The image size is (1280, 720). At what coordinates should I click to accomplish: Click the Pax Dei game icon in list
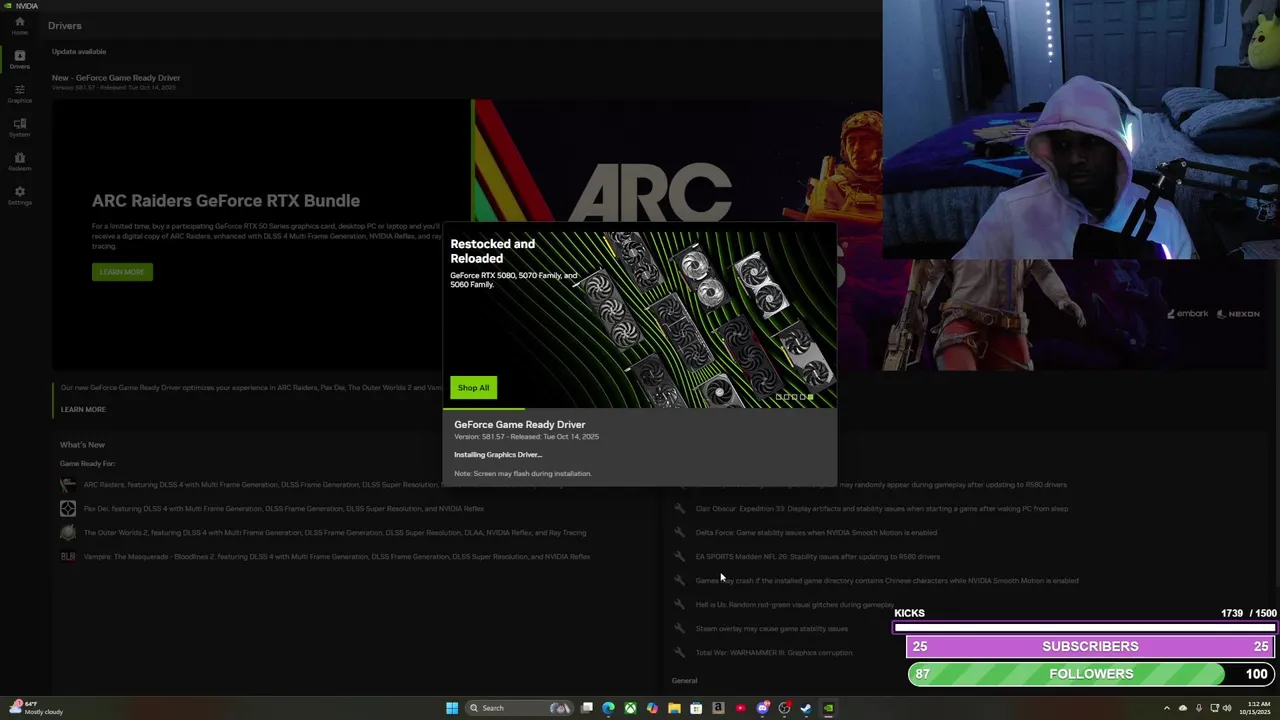click(68, 509)
